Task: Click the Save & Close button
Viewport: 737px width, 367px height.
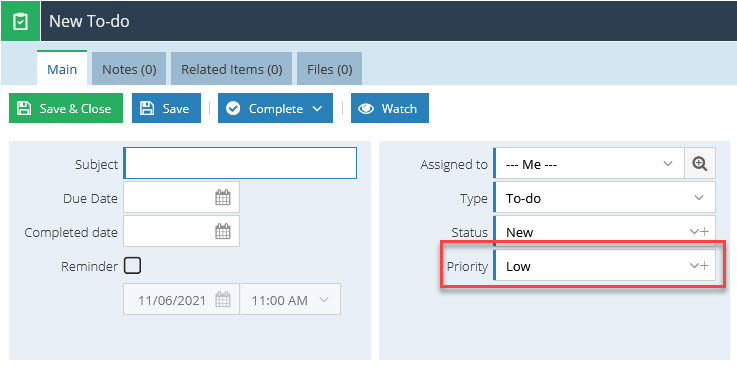Action: coord(66,109)
